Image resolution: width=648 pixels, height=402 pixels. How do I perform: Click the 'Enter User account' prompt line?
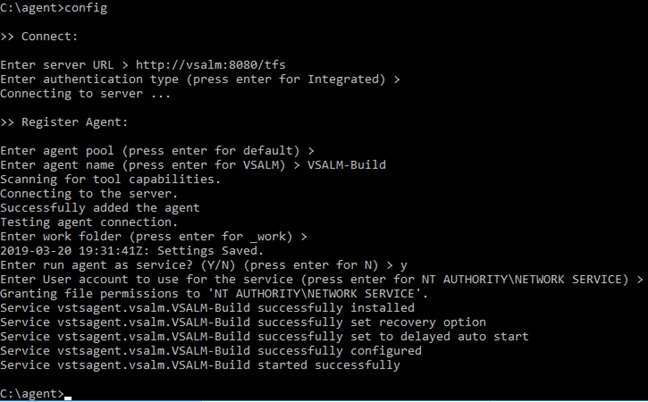pos(322,279)
